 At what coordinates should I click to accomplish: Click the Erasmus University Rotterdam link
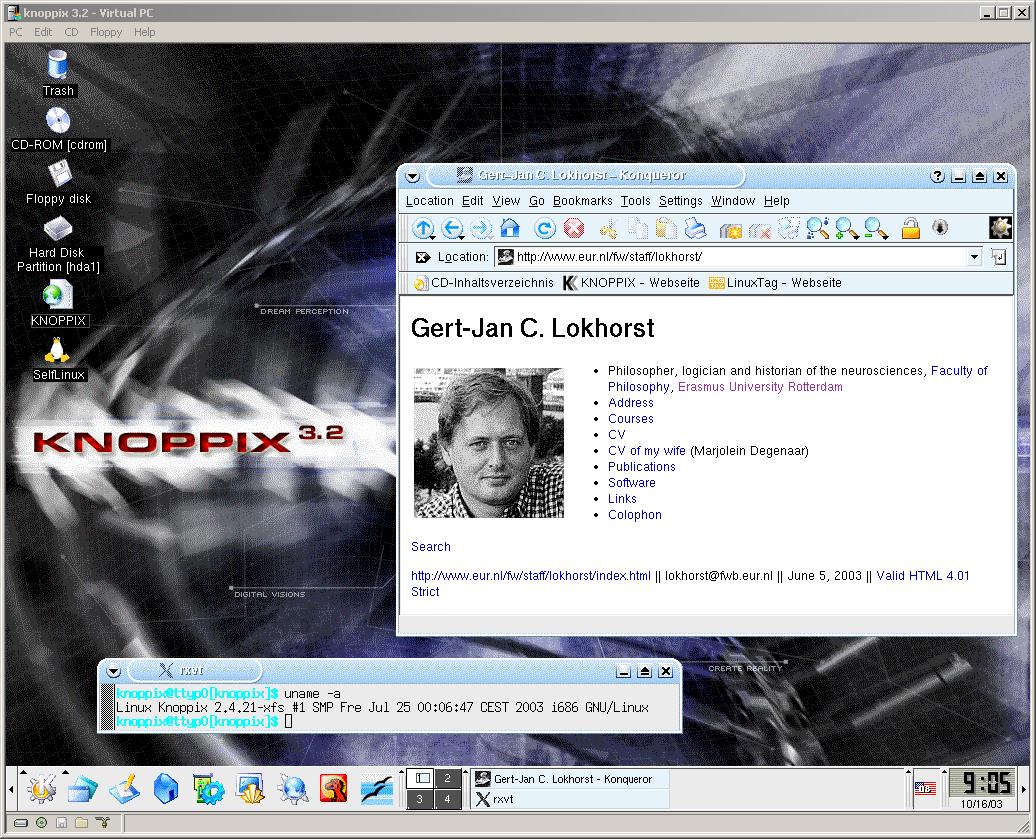pos(760,386)
